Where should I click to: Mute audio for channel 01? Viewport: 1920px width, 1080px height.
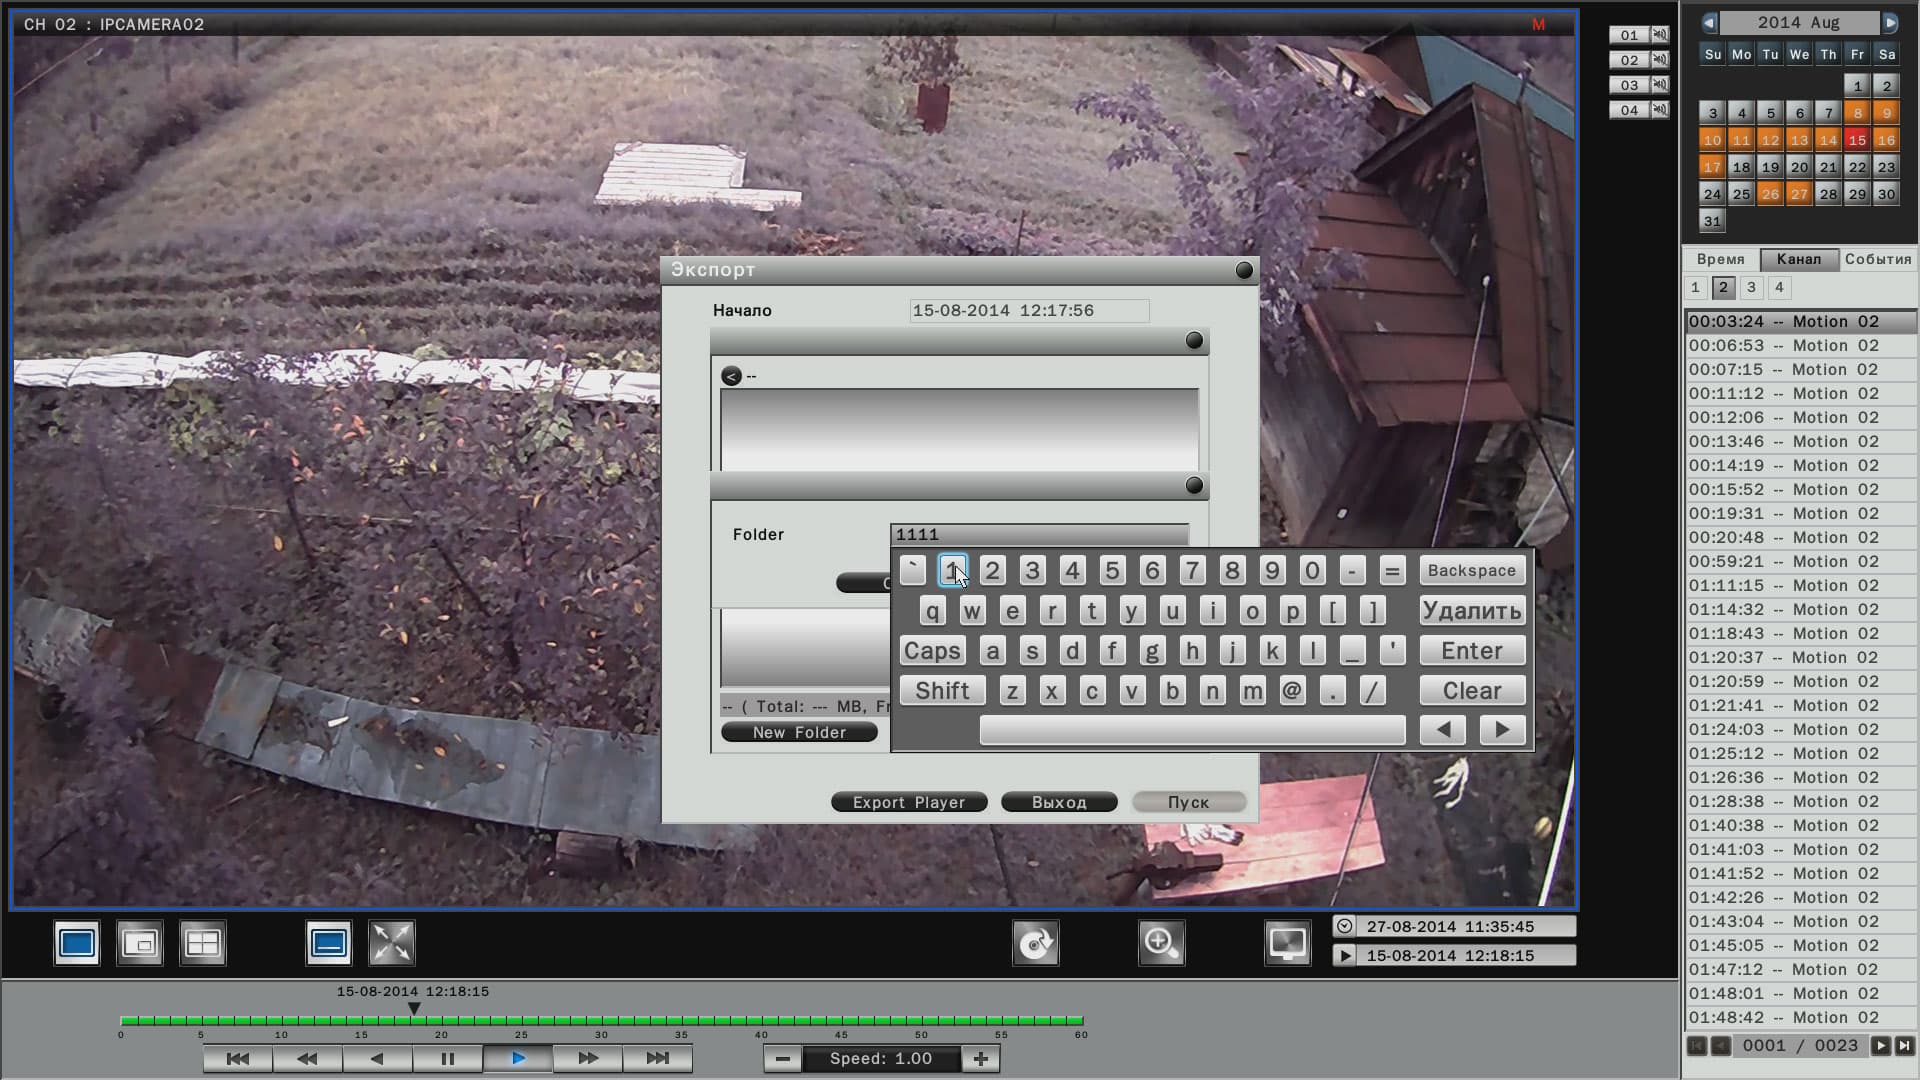[1660, 35]
